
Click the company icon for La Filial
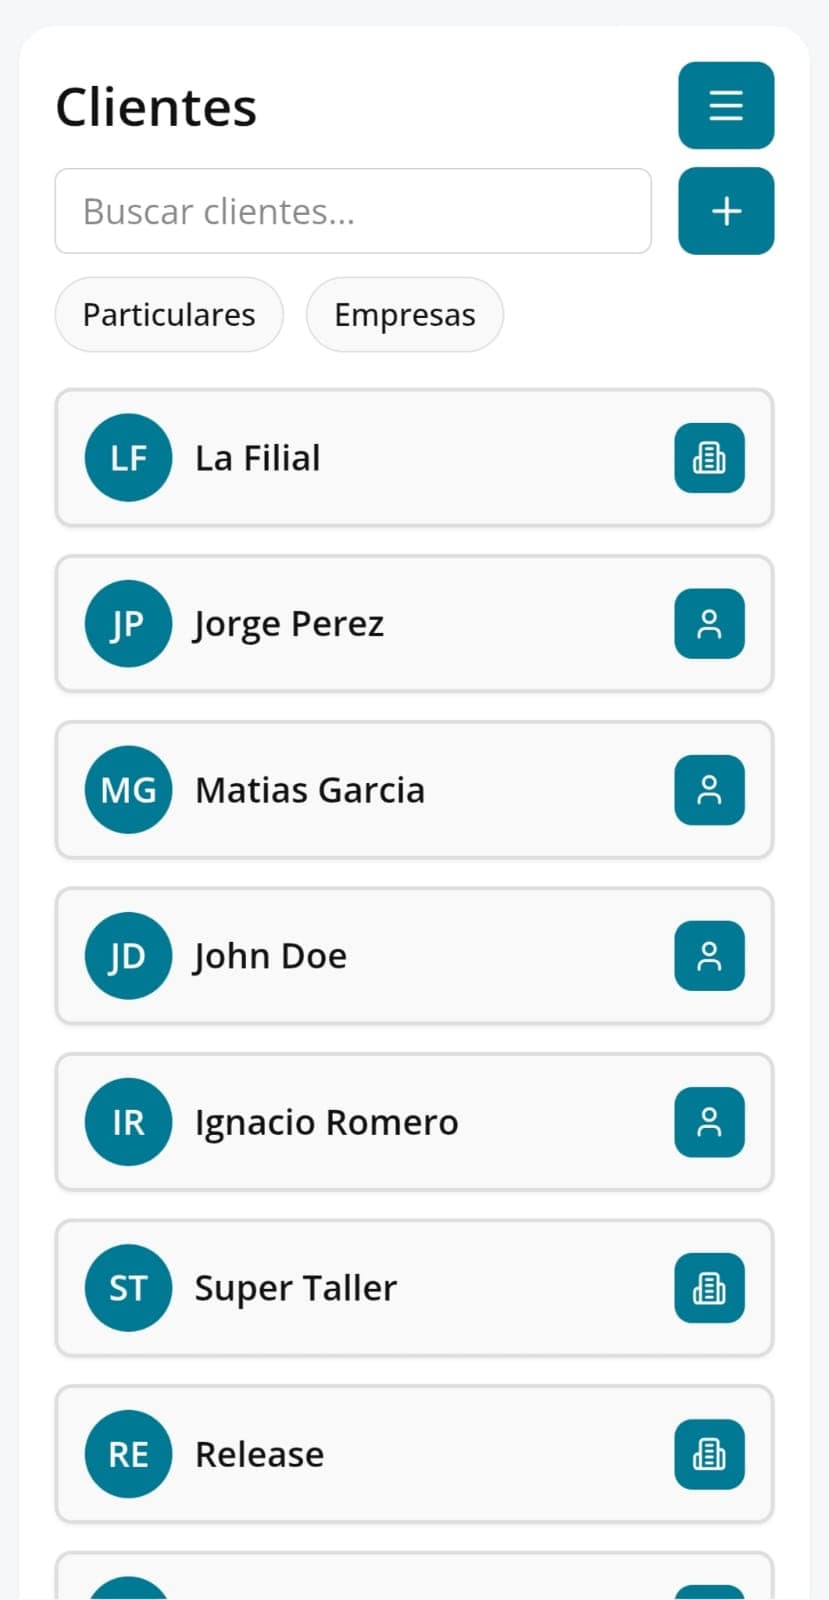(x=709, y=458)
